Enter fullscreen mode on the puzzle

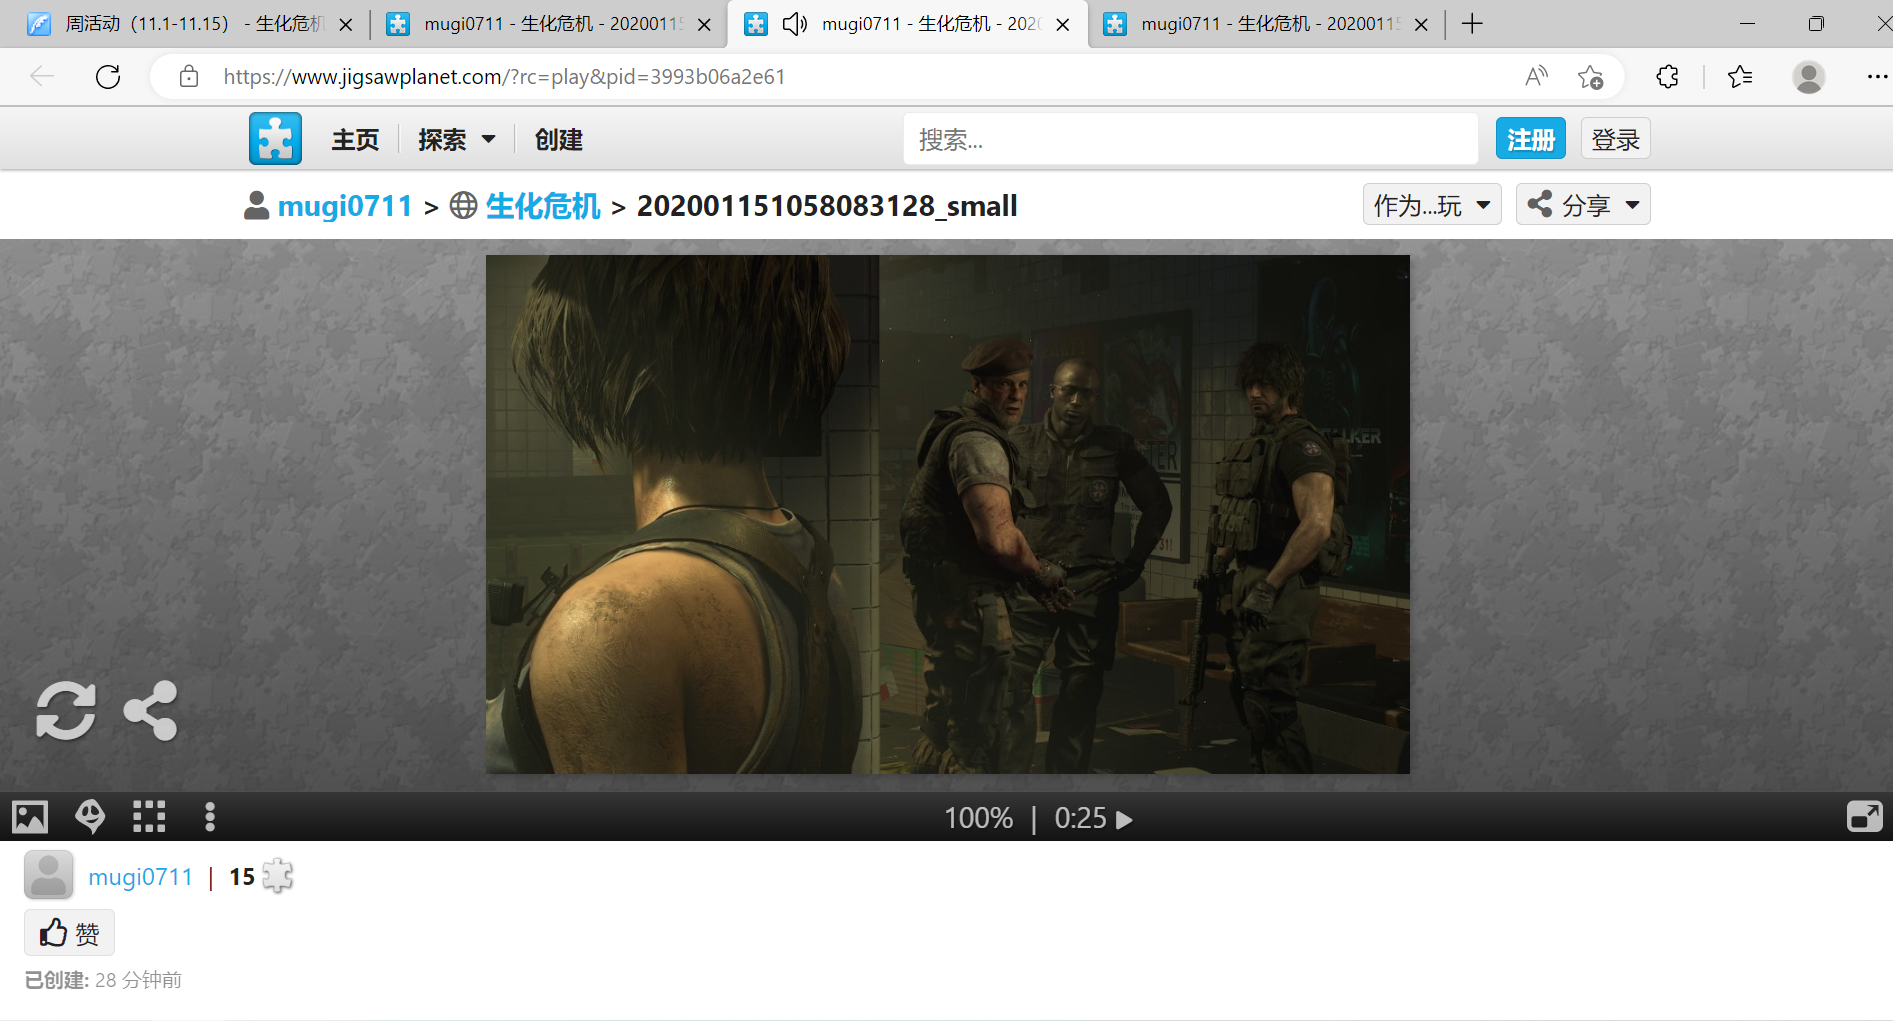click(x=1865, y=817)
